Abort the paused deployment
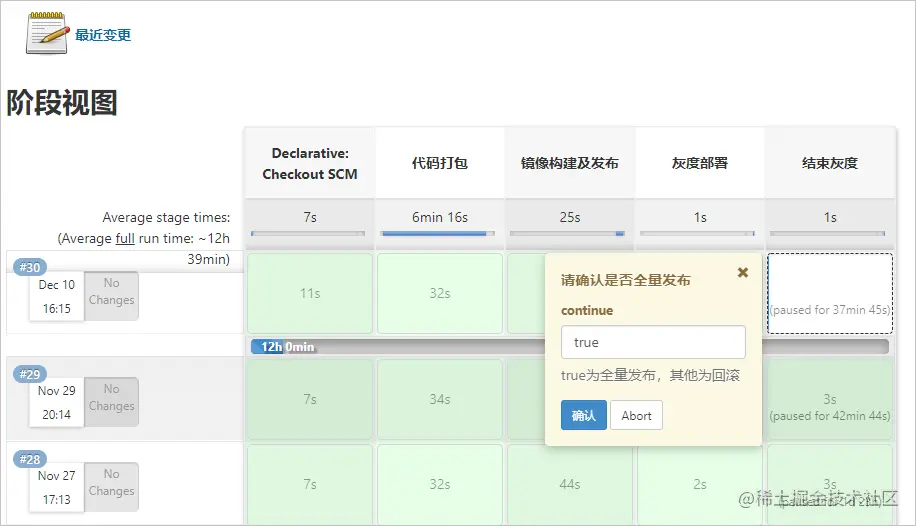 click(636, 415)
